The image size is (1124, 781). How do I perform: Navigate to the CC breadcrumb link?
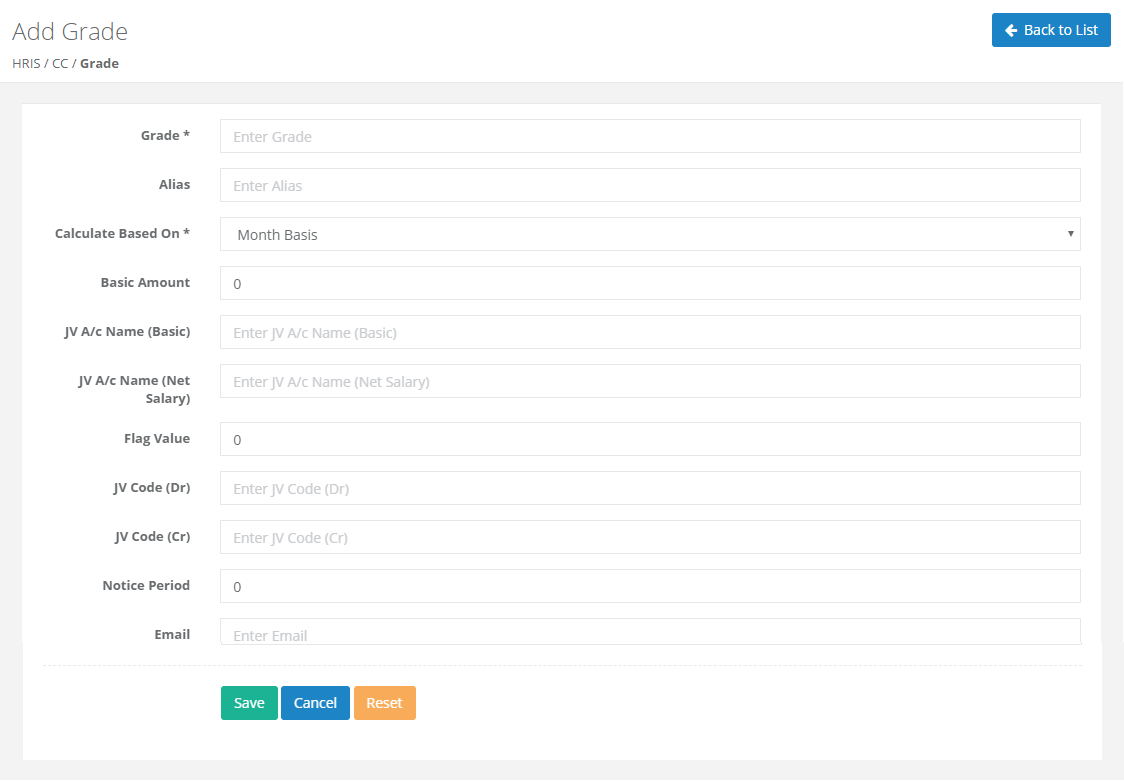click(x=60, y=63)
